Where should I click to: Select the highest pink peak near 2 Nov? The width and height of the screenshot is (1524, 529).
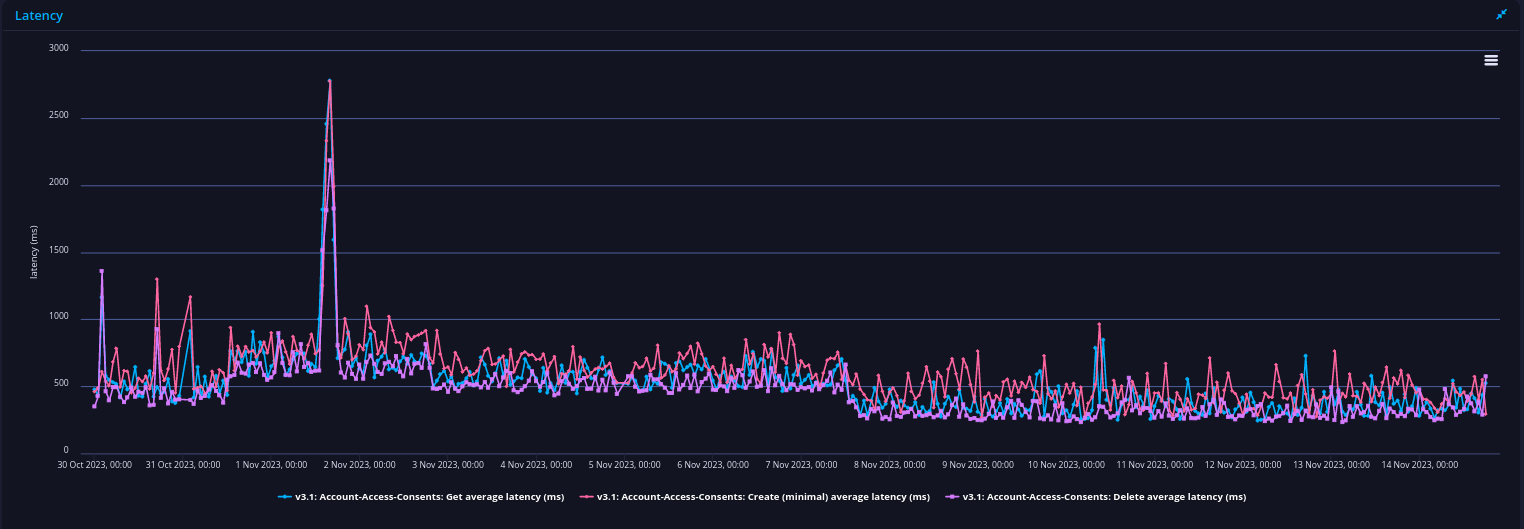(329, 81)
